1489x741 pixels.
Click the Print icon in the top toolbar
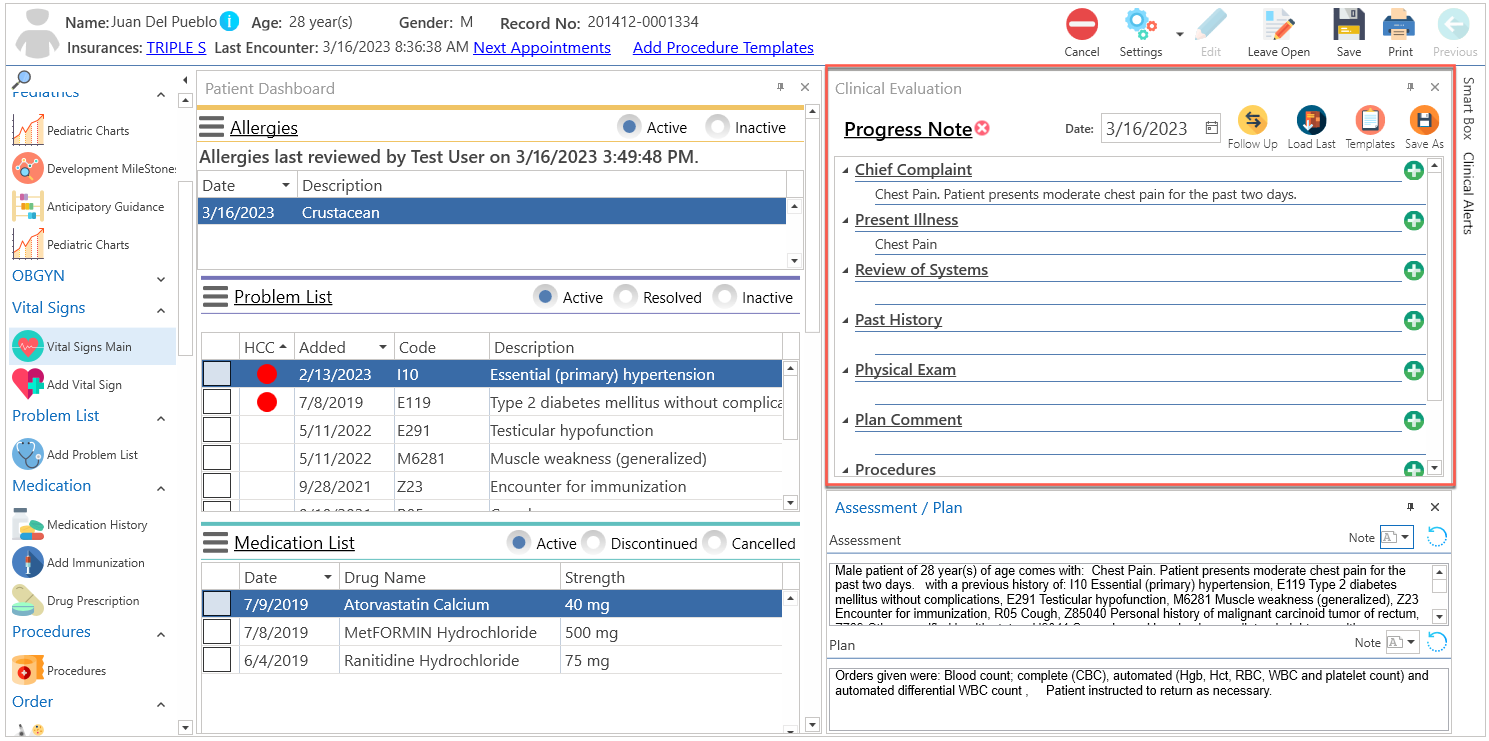point(1398,25)
